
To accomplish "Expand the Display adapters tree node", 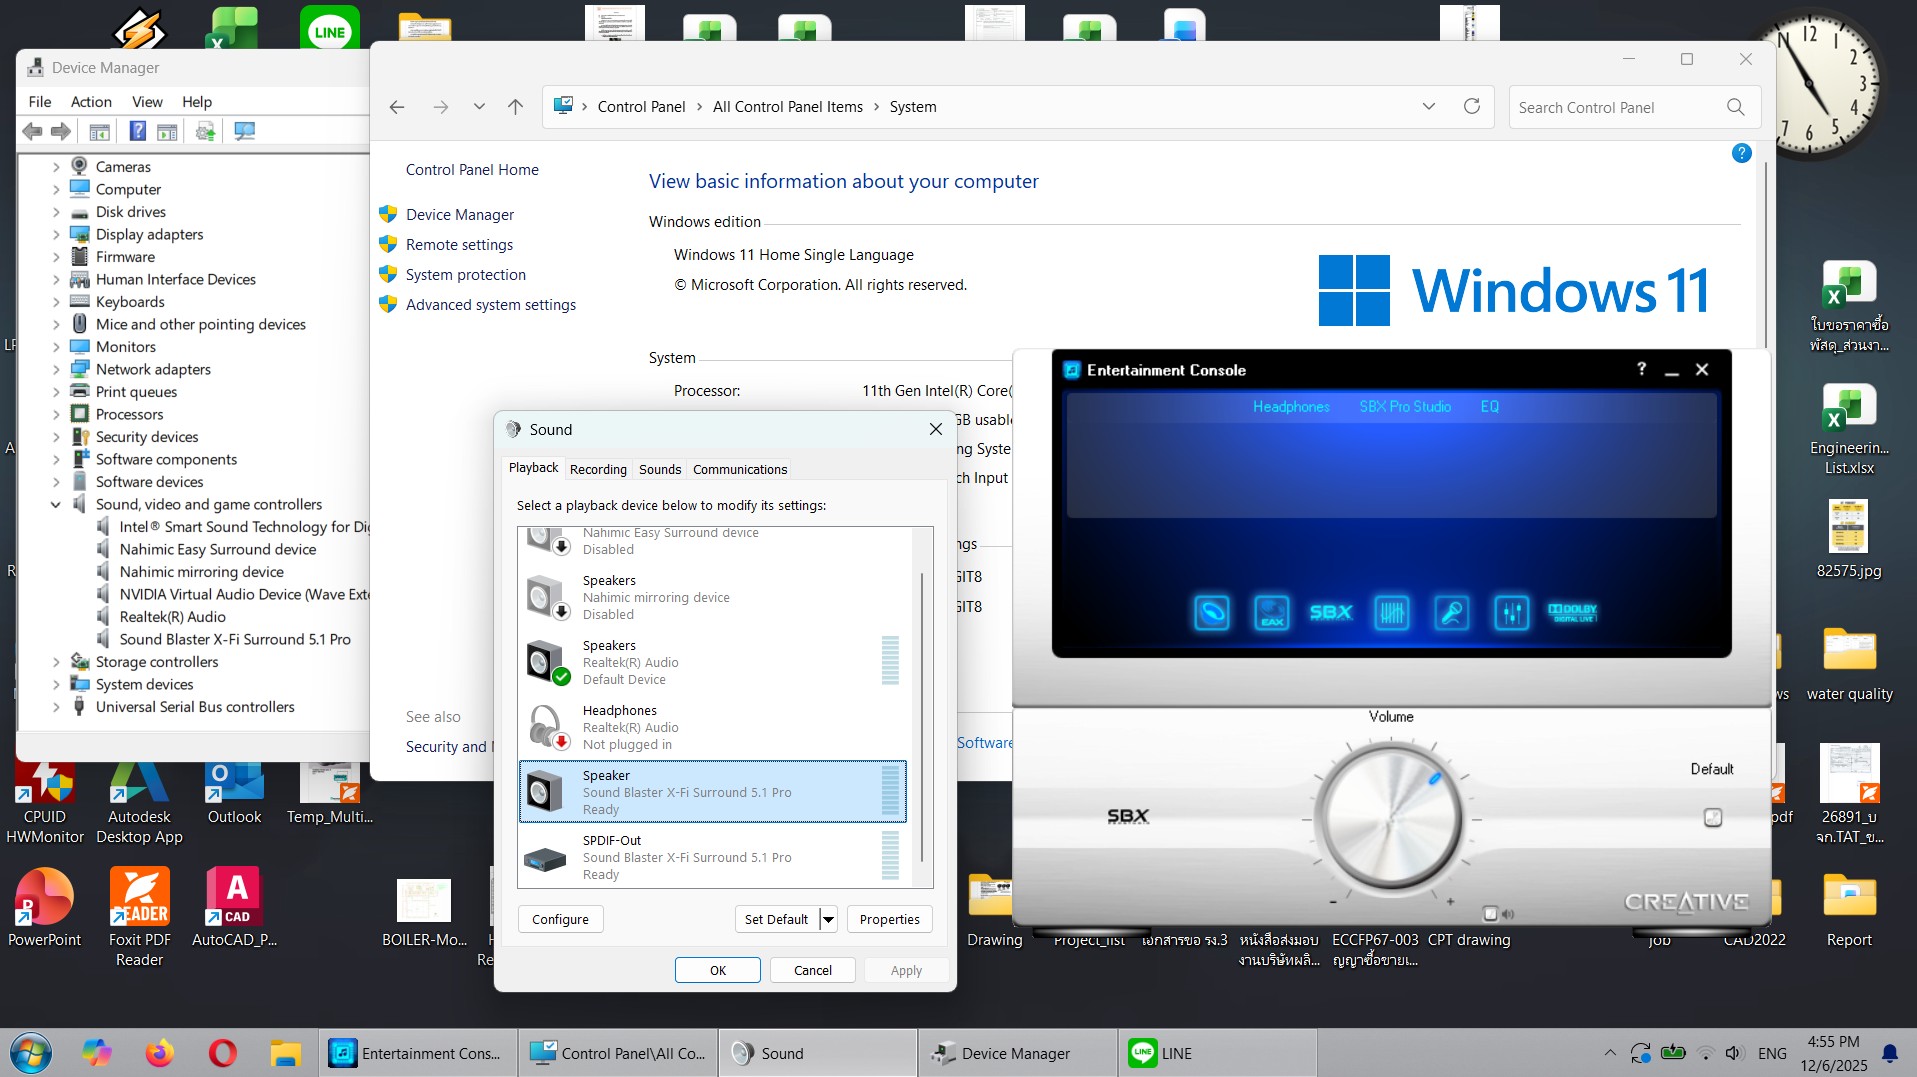I will [x=56, y=234].
